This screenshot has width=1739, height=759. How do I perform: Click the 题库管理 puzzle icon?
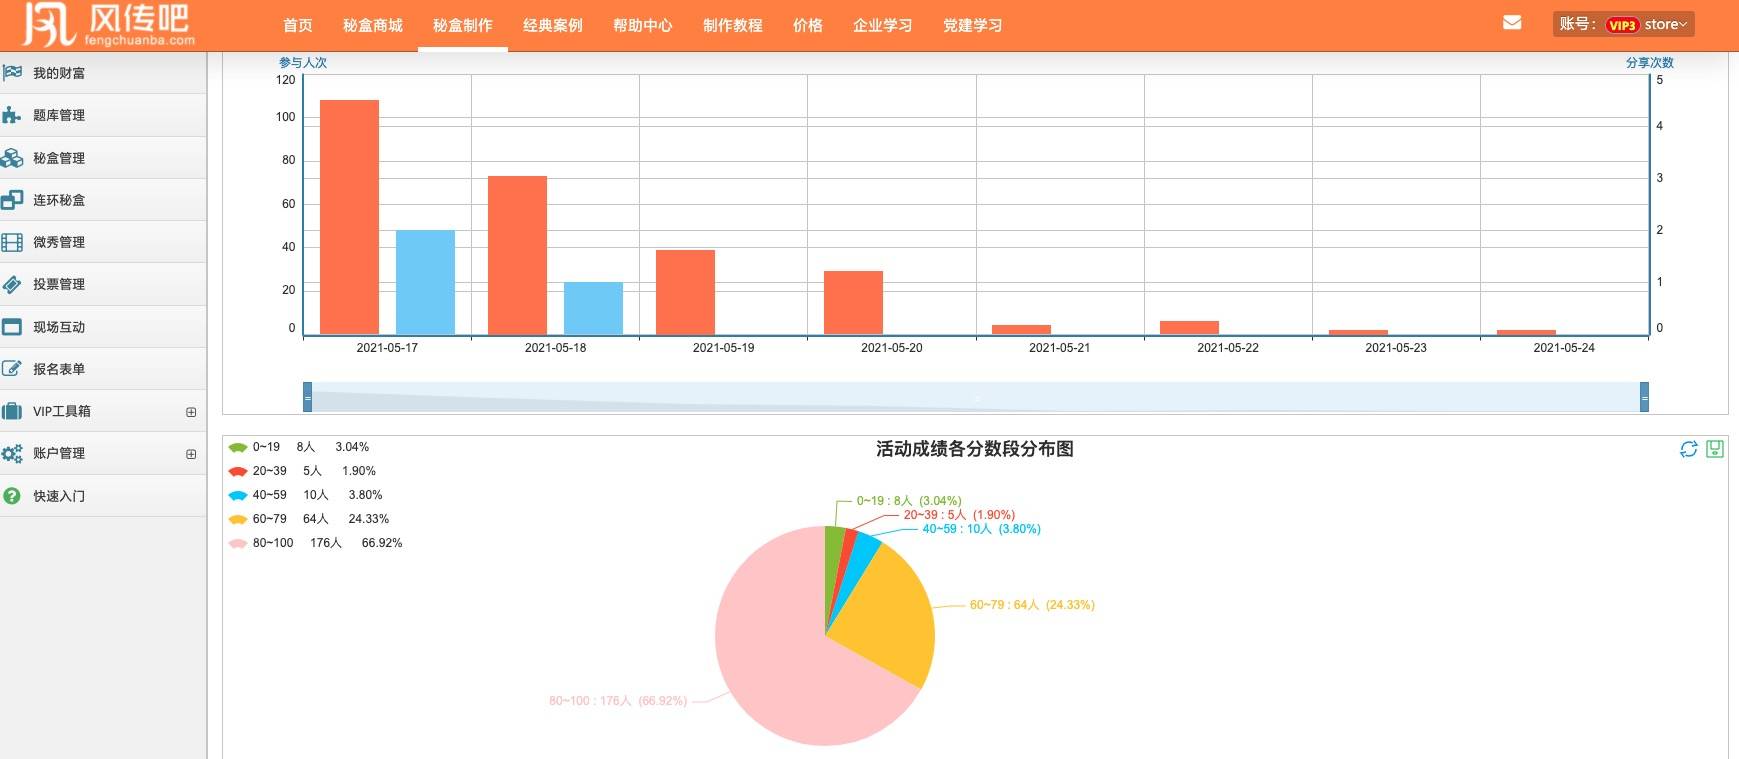click(x=12, y=115)
